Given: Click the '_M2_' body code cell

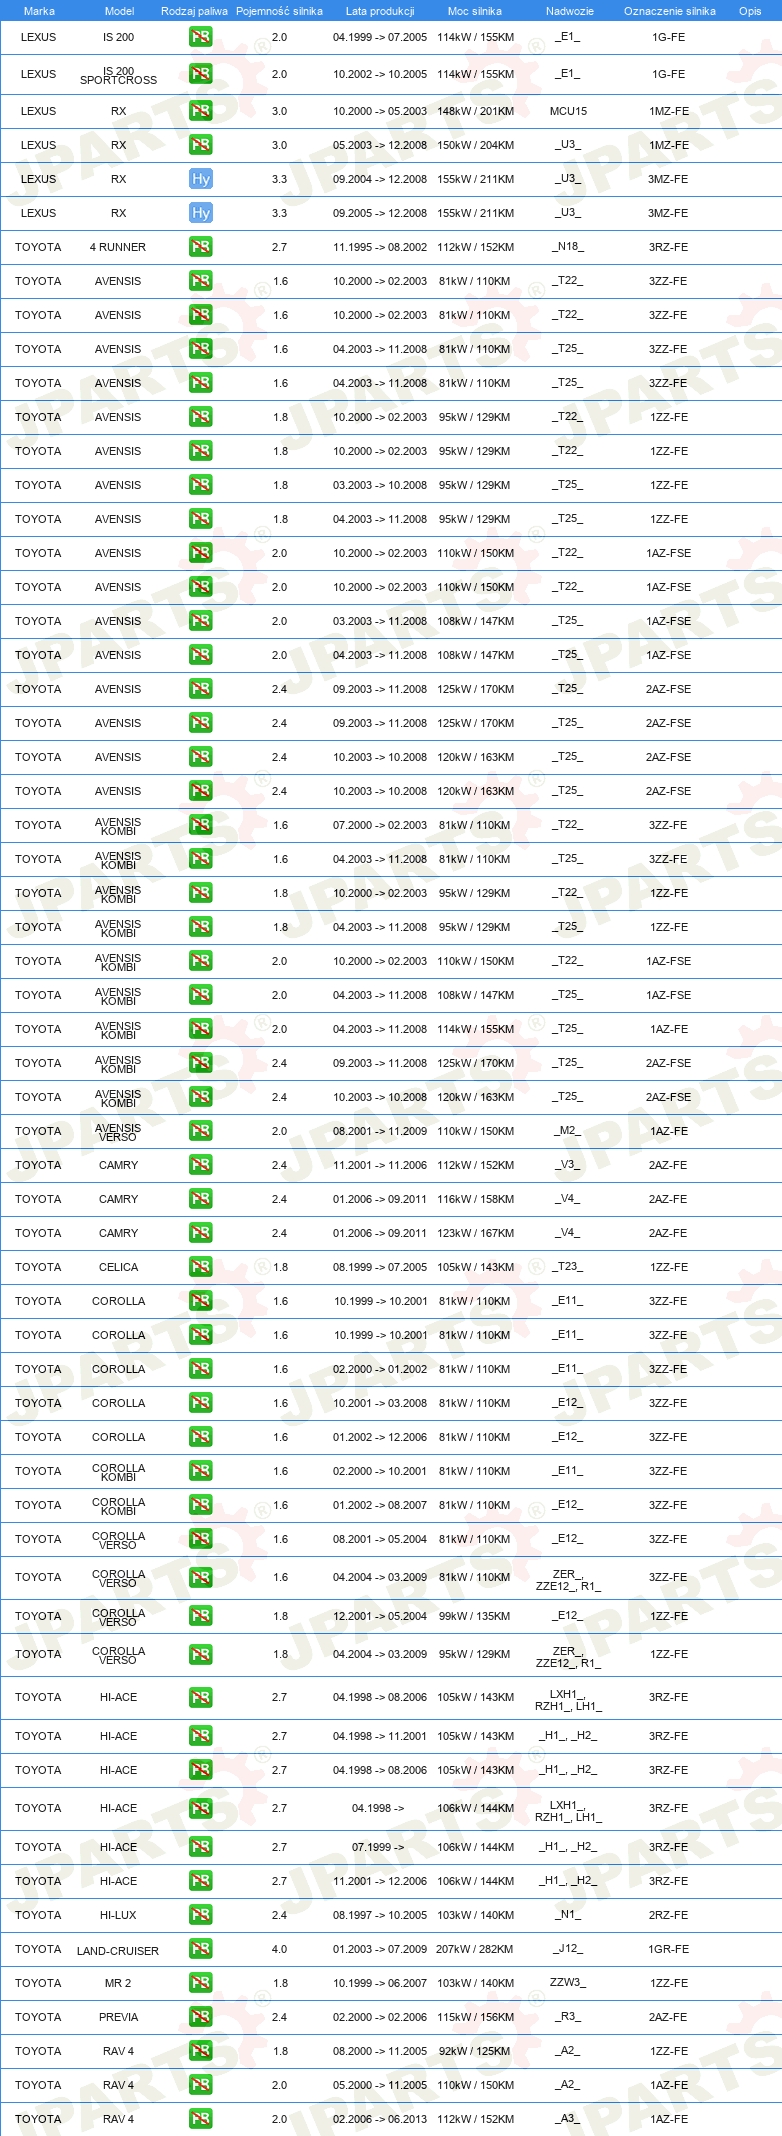Looking at the screenshot, I should click(x=567, y=1131).
